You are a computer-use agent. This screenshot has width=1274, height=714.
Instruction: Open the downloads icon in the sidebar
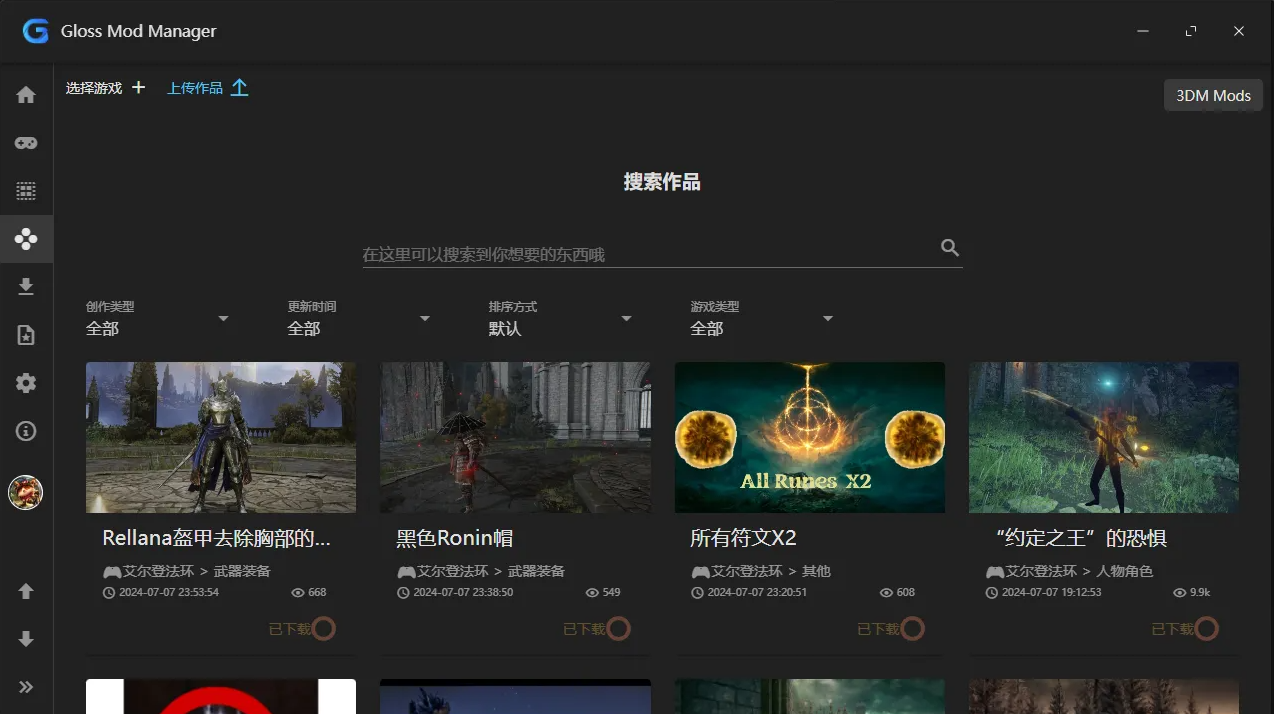pyautogui.click(x=25, y=286)
